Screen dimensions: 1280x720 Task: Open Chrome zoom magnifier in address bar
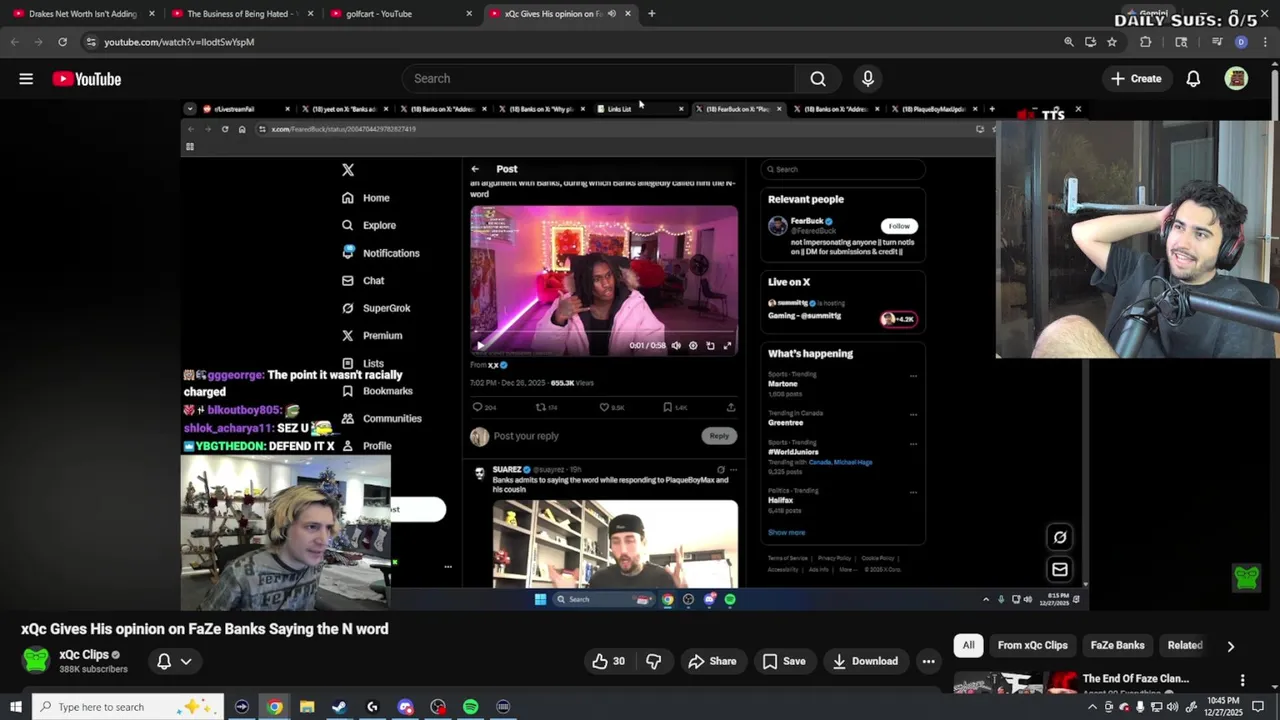[x=1069, y=42]
